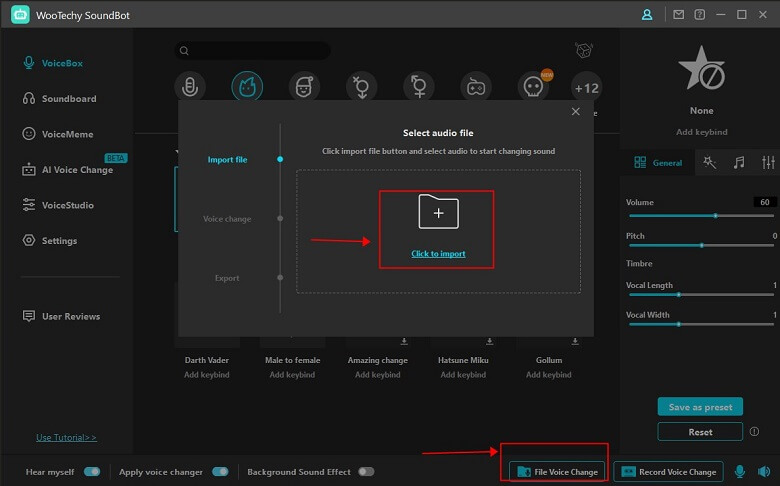Mute the microphone icon in the bottom bar
This screenshot has height=486, width=780.
740,471
